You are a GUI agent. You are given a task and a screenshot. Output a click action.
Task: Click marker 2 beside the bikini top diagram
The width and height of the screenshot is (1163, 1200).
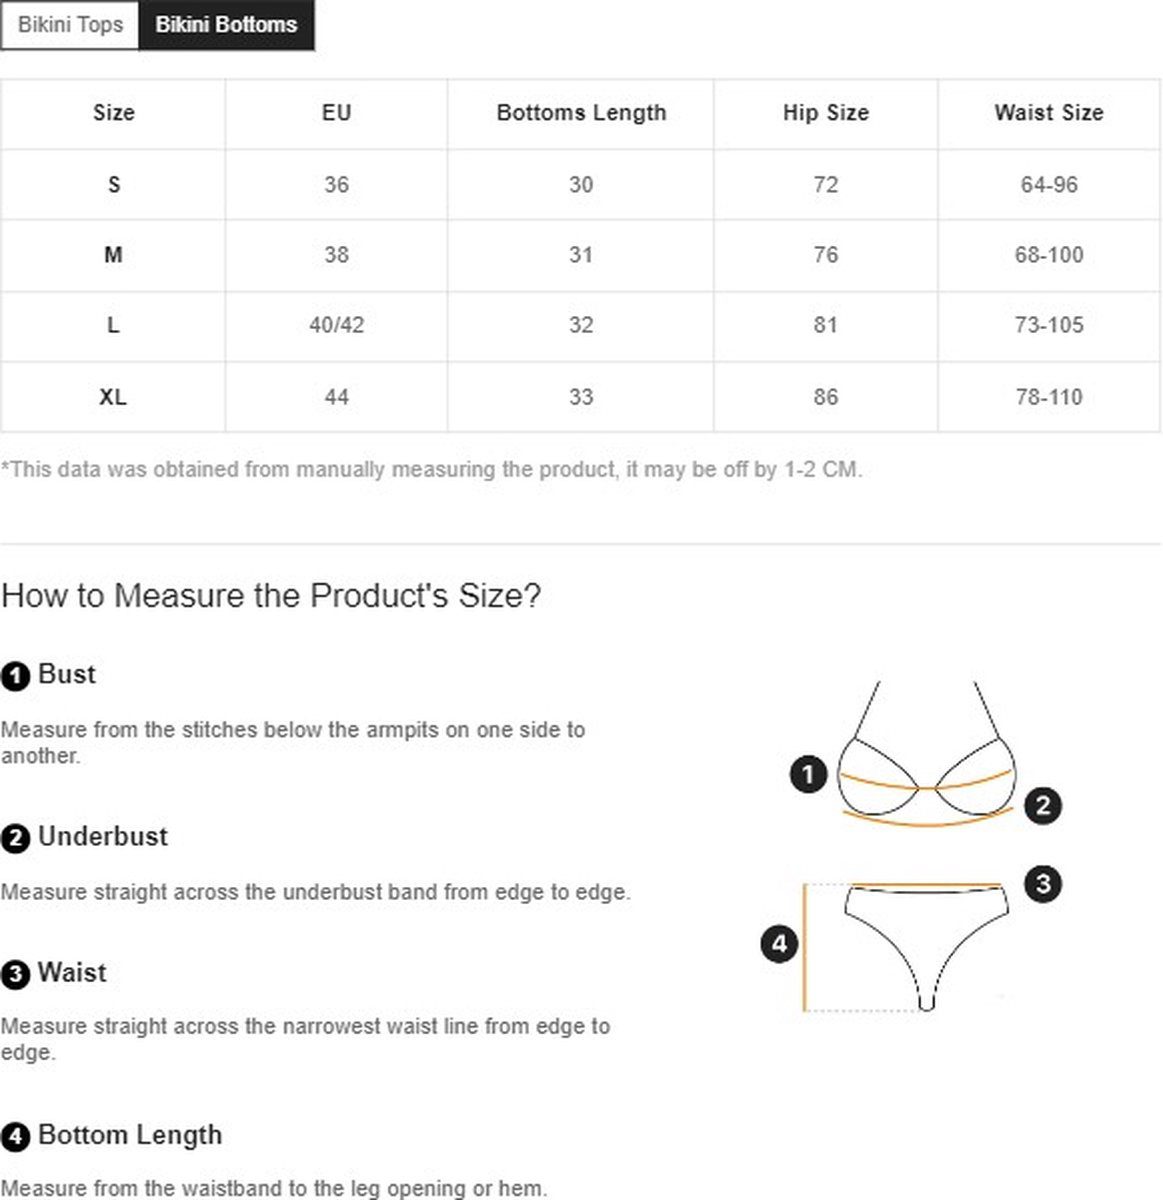pyautogui.click(x=1043, y=805)
